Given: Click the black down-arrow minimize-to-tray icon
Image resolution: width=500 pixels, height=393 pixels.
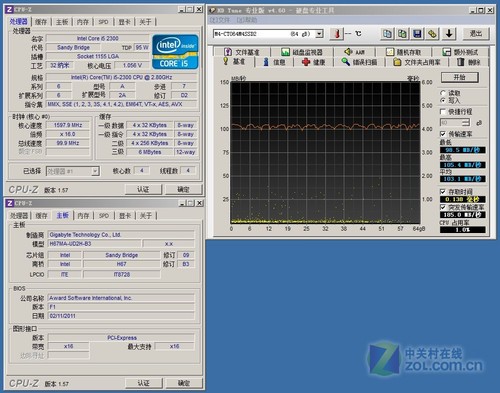Looking at the screenshot, I should point(449,34).
